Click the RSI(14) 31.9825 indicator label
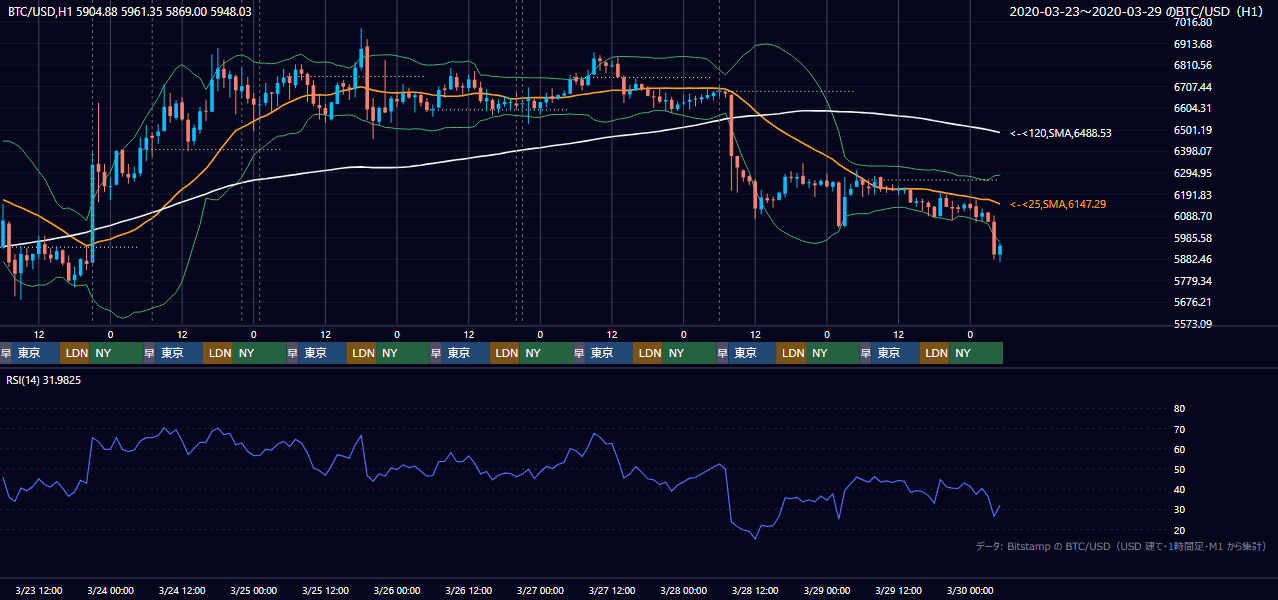This screenshot has height=600, width=1278. pos(44,380)
